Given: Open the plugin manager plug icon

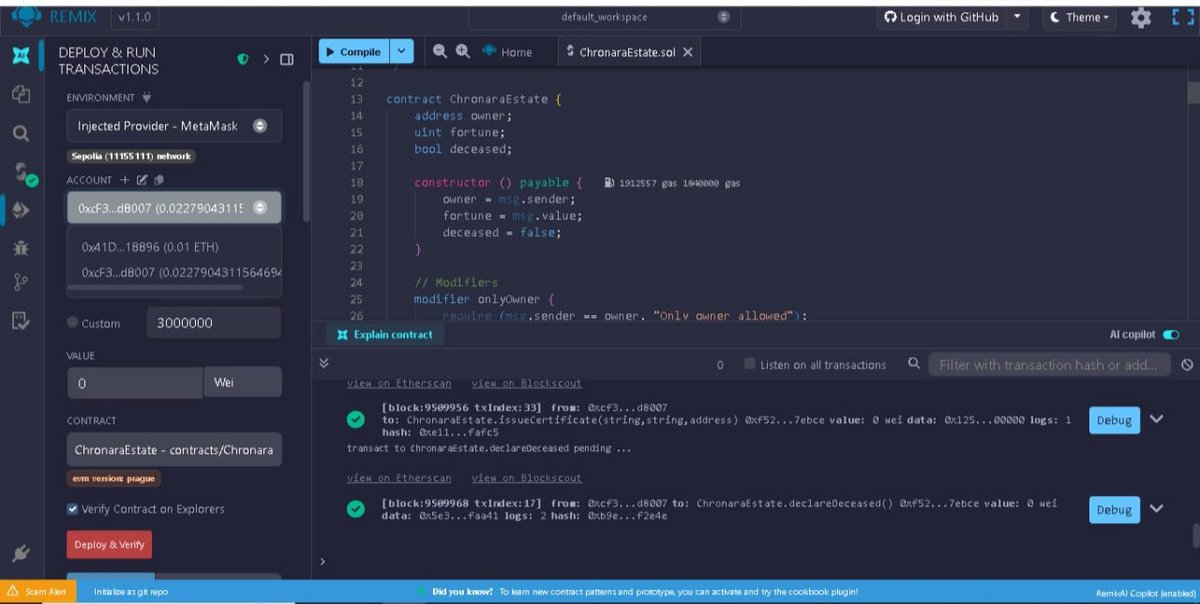Looking at the screenshot, I should coord(21,552).
